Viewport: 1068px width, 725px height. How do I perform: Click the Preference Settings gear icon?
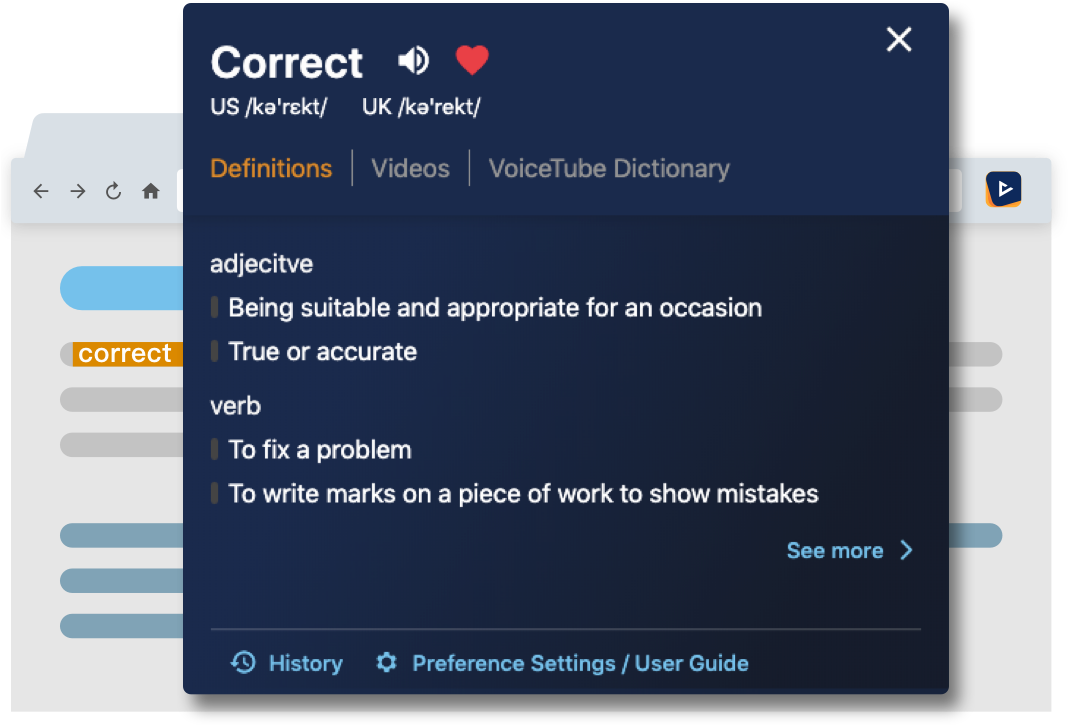point(387,662)
